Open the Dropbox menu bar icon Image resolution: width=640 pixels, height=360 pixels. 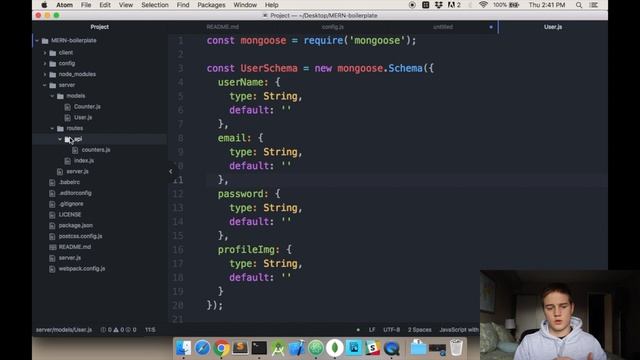click(439, 5)
